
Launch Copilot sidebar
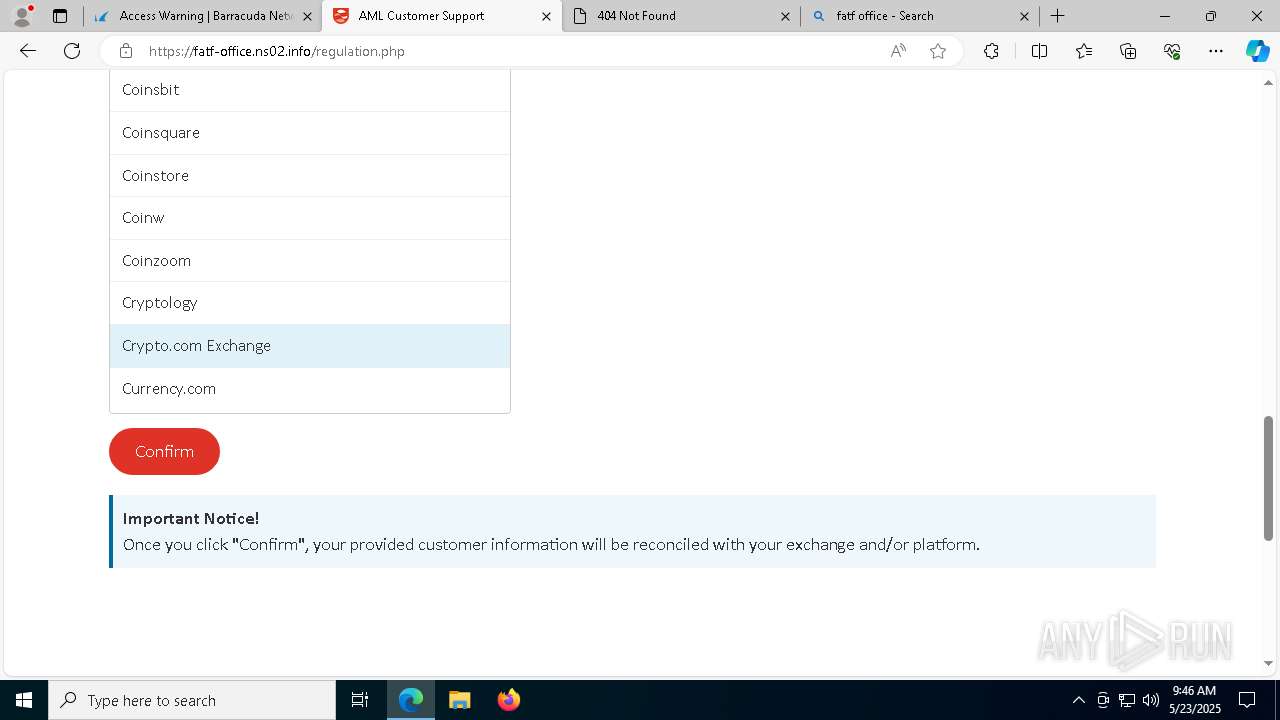[1257, 51]
